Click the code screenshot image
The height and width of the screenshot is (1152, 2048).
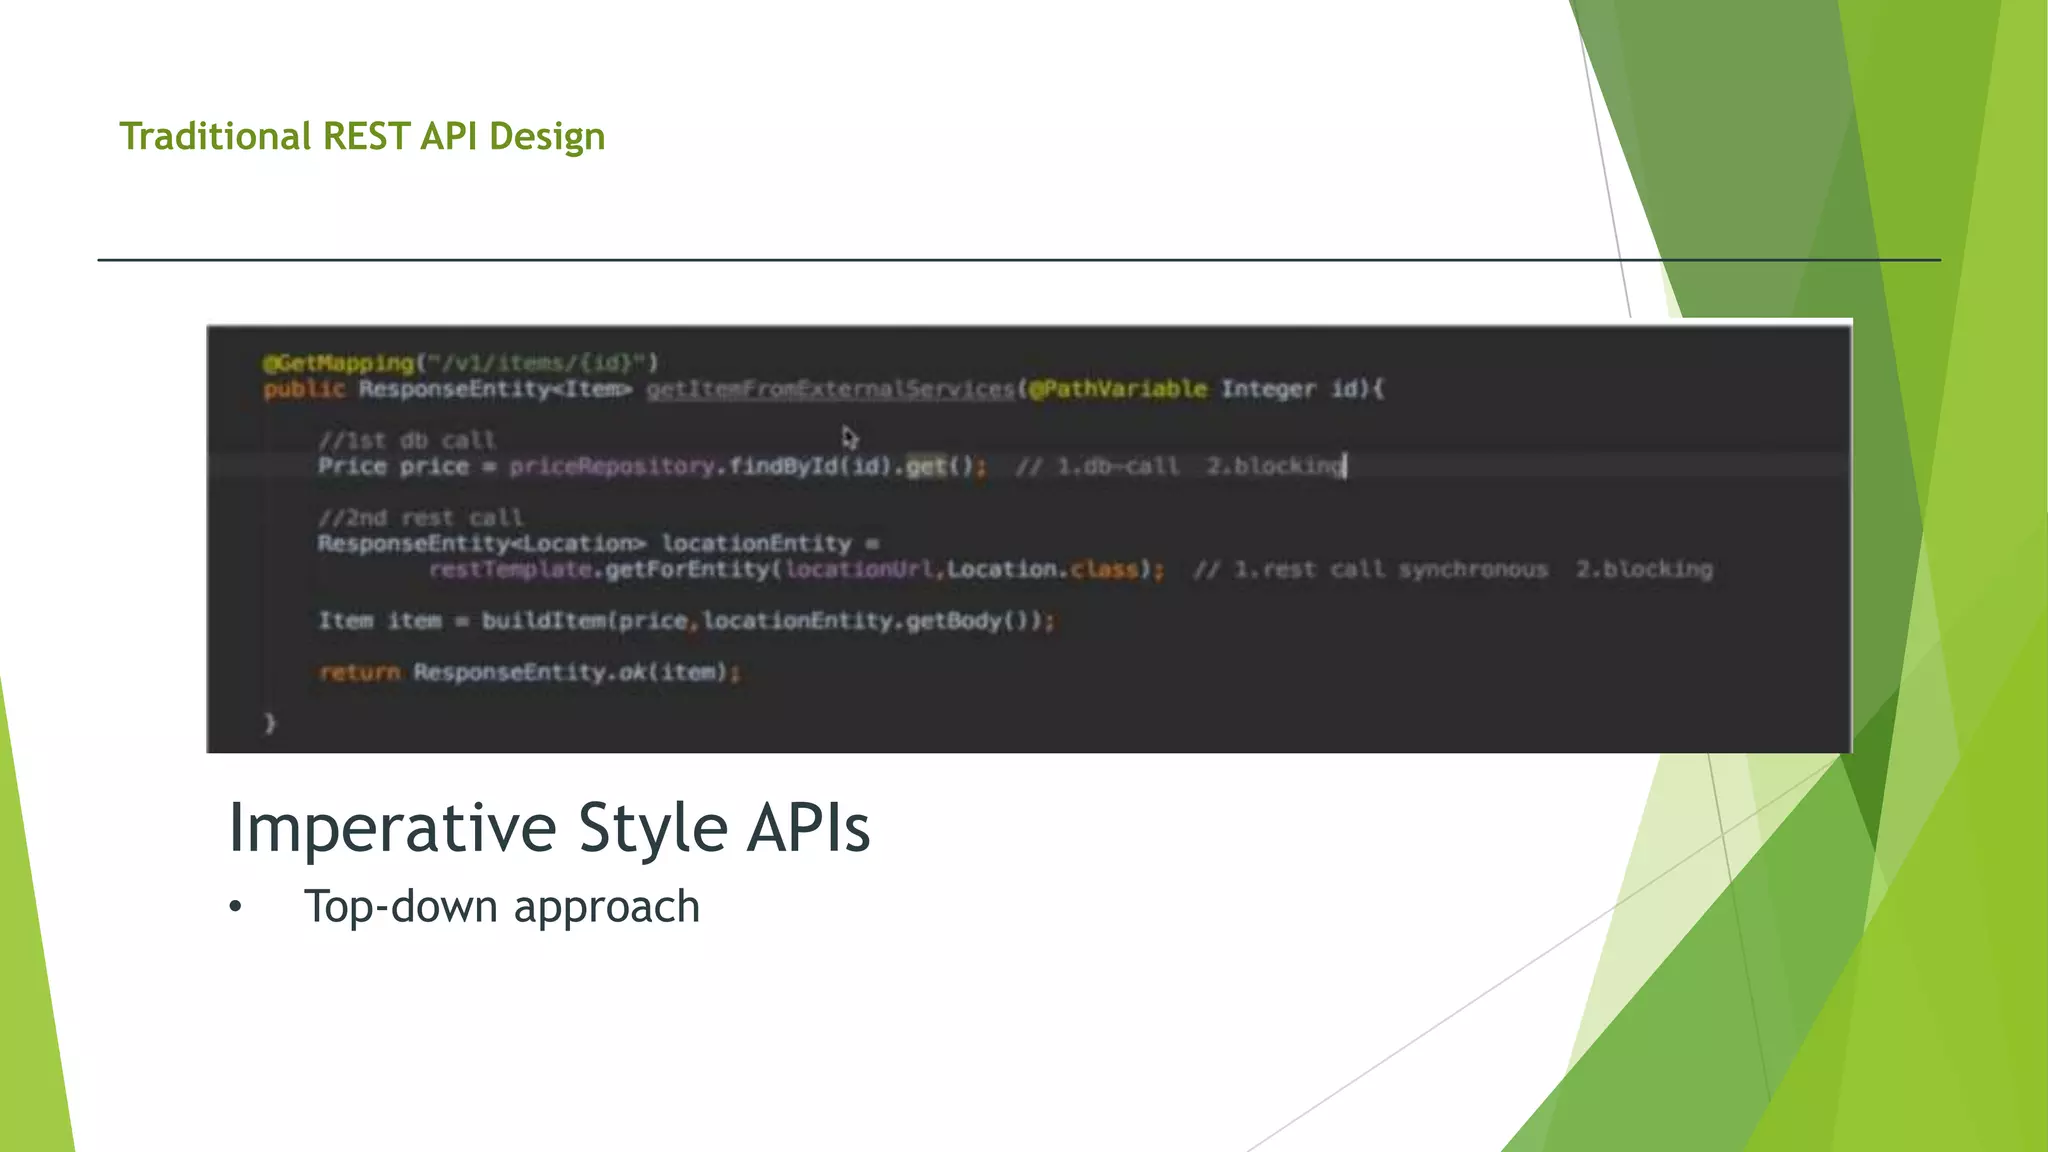point(1029,536)
